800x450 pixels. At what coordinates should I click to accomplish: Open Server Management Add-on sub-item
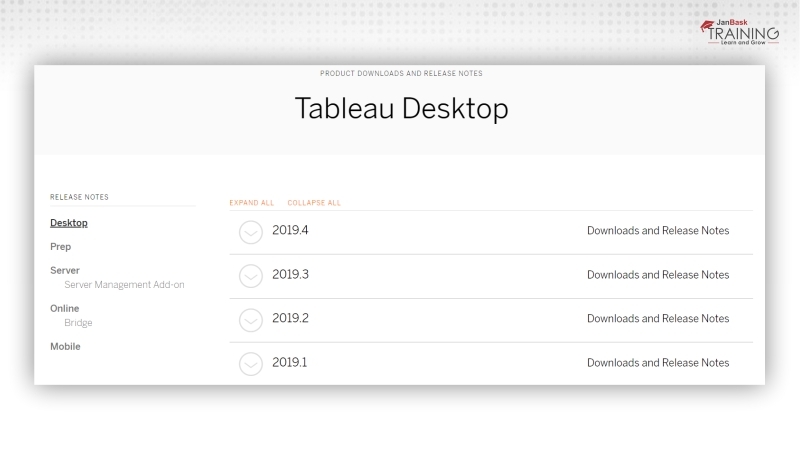[x=124, y=285]
